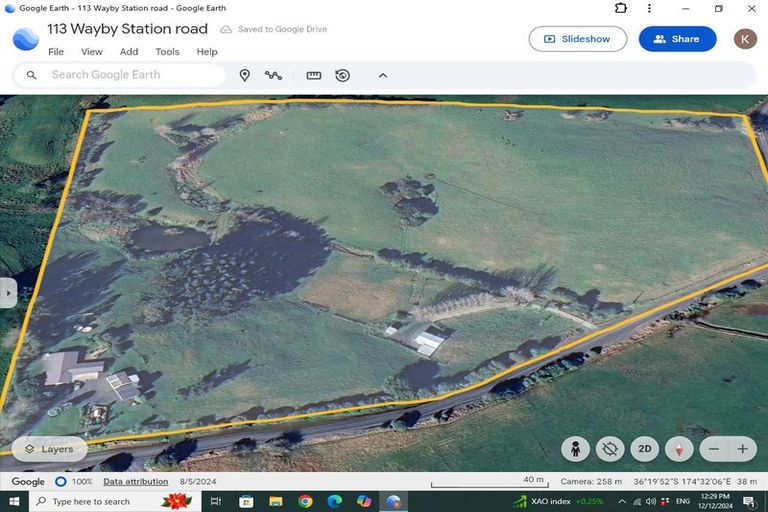
Task: Zoom in with the plus button
Action: [x=743, y=449]
